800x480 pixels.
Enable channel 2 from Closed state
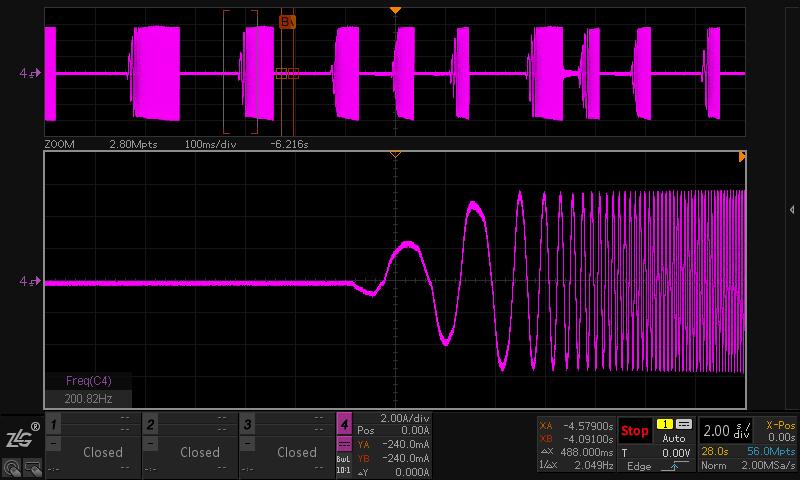(199, 452)
